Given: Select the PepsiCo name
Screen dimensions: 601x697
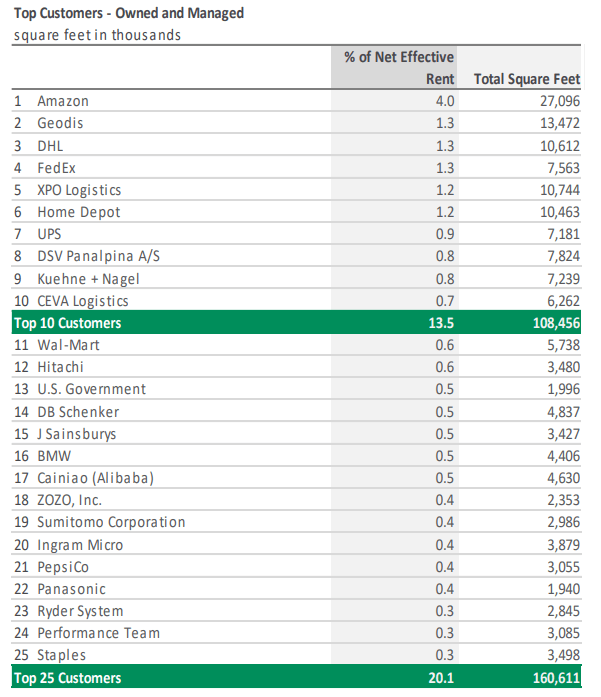Looking at the screenshot, I should coord(63,567).
